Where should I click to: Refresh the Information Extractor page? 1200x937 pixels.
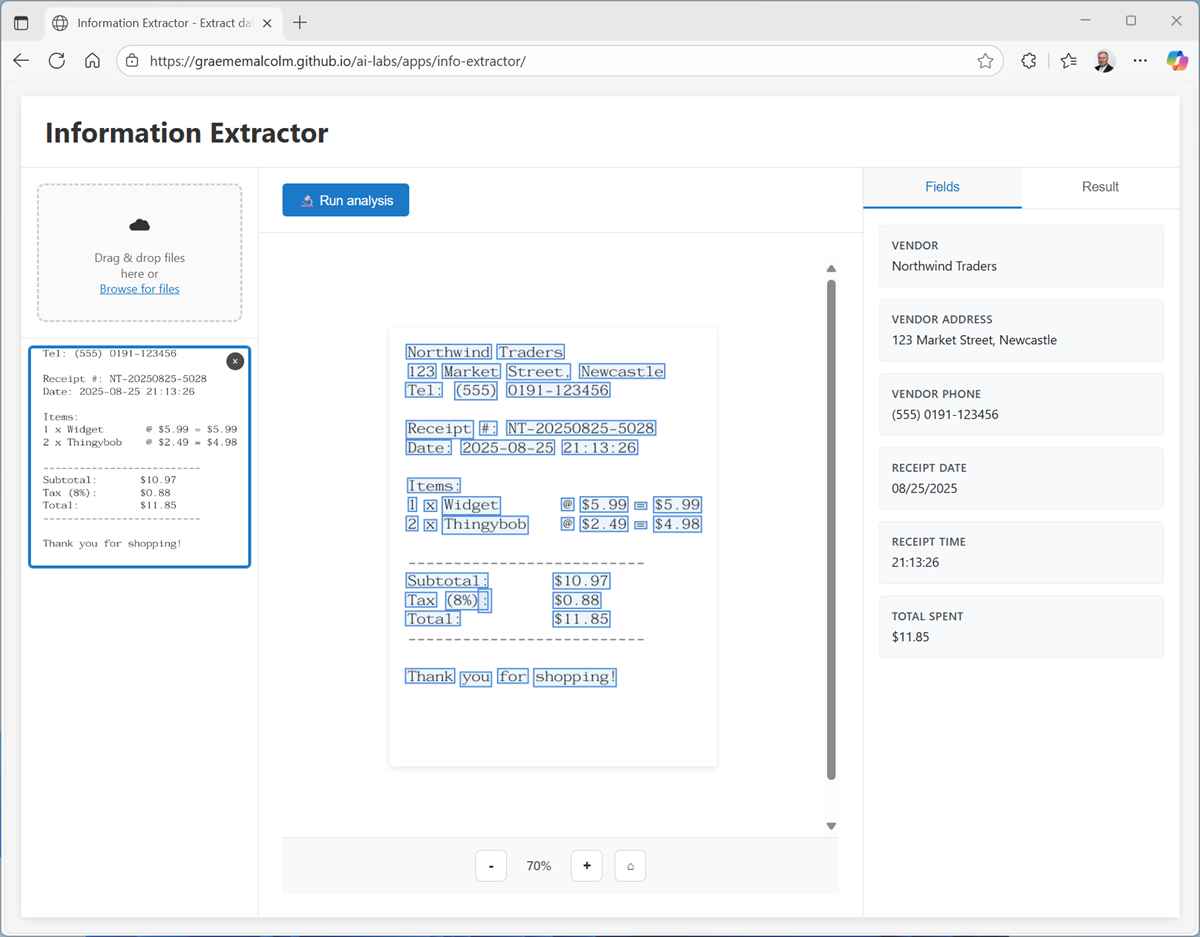[x=57, y=60]
